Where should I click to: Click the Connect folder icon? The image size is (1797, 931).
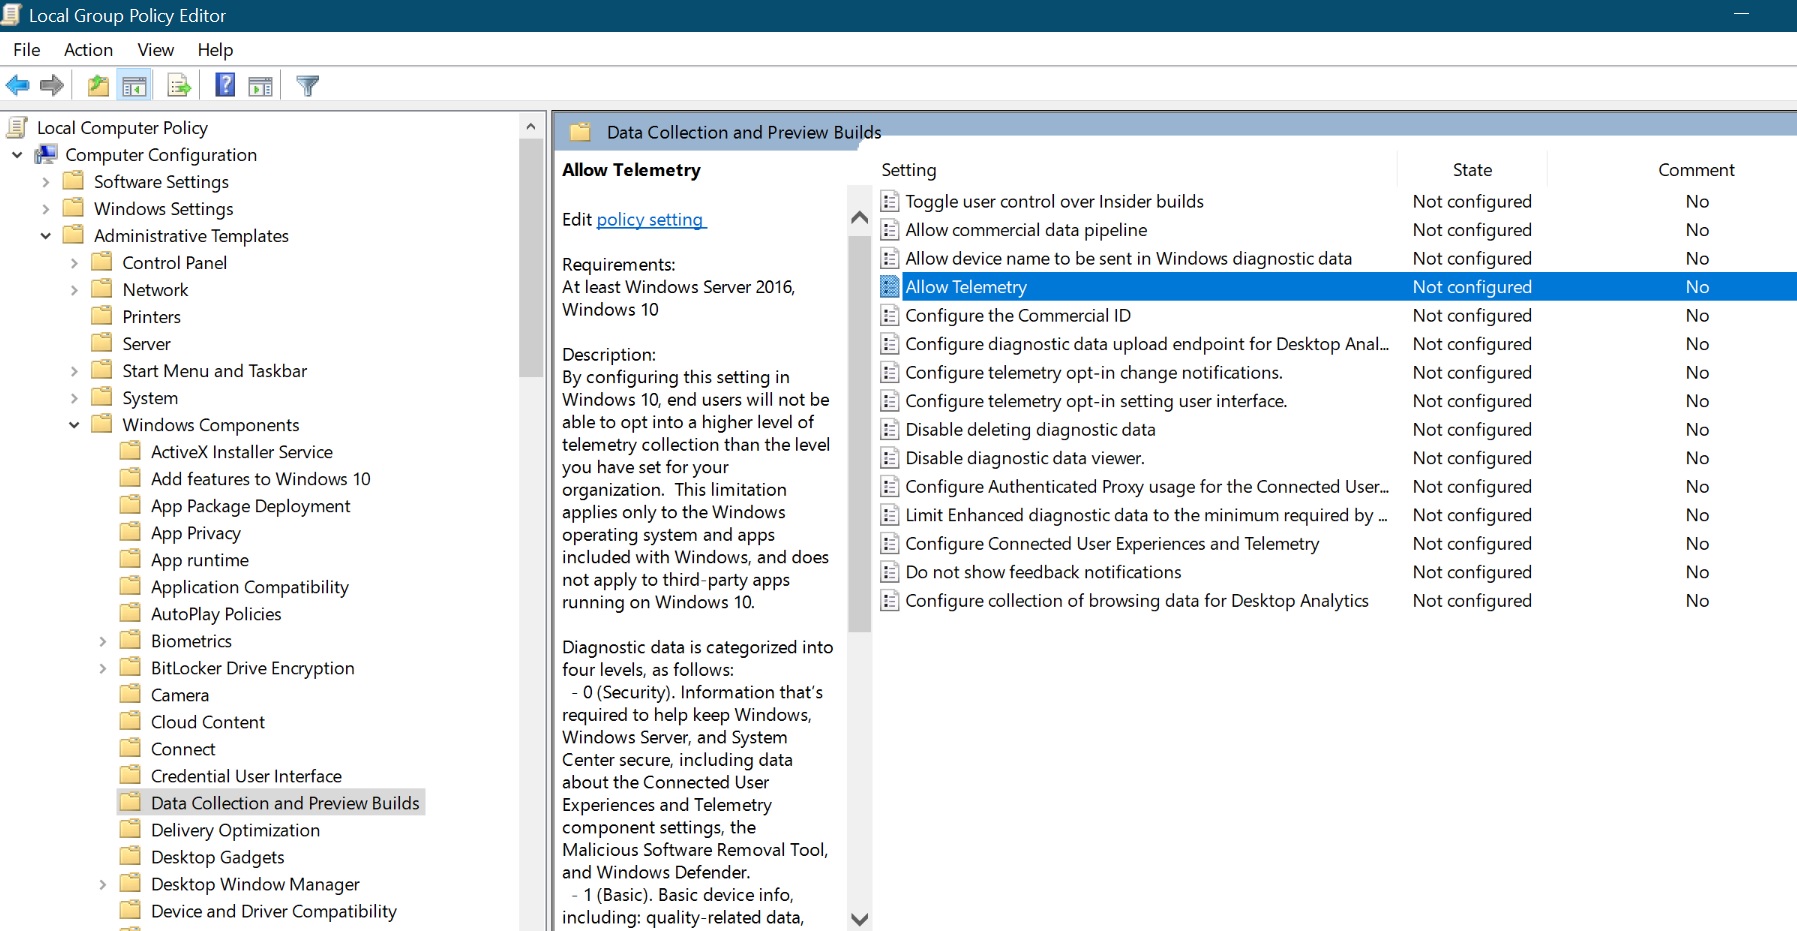[130, 748]
